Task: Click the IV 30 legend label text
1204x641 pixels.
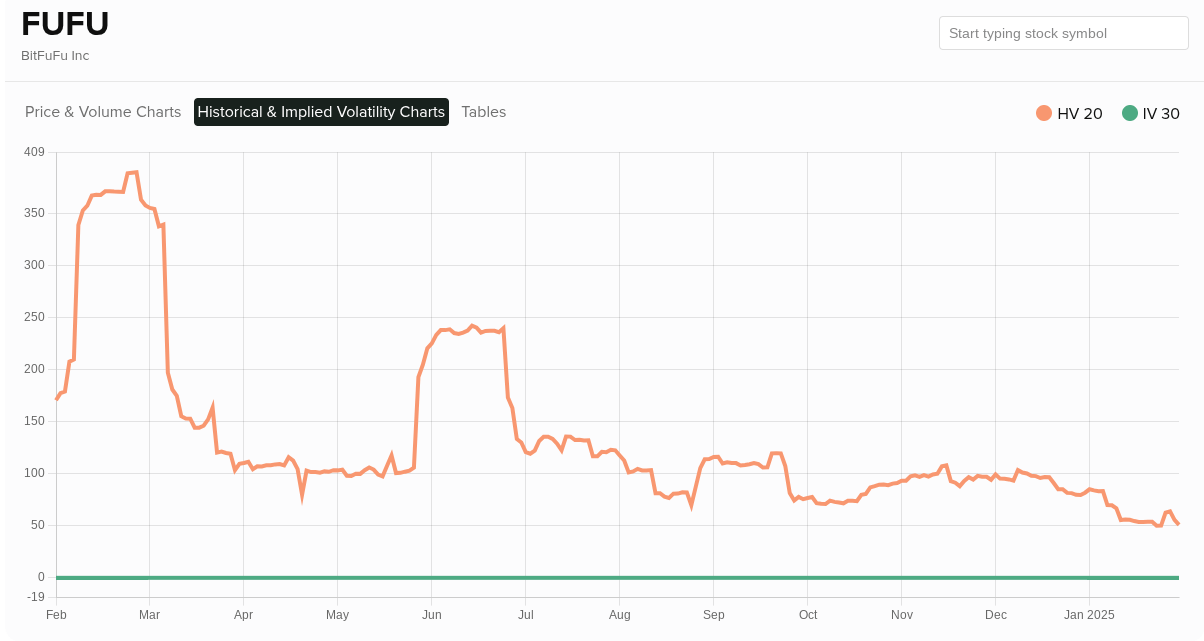Action: pos(1163,114)
